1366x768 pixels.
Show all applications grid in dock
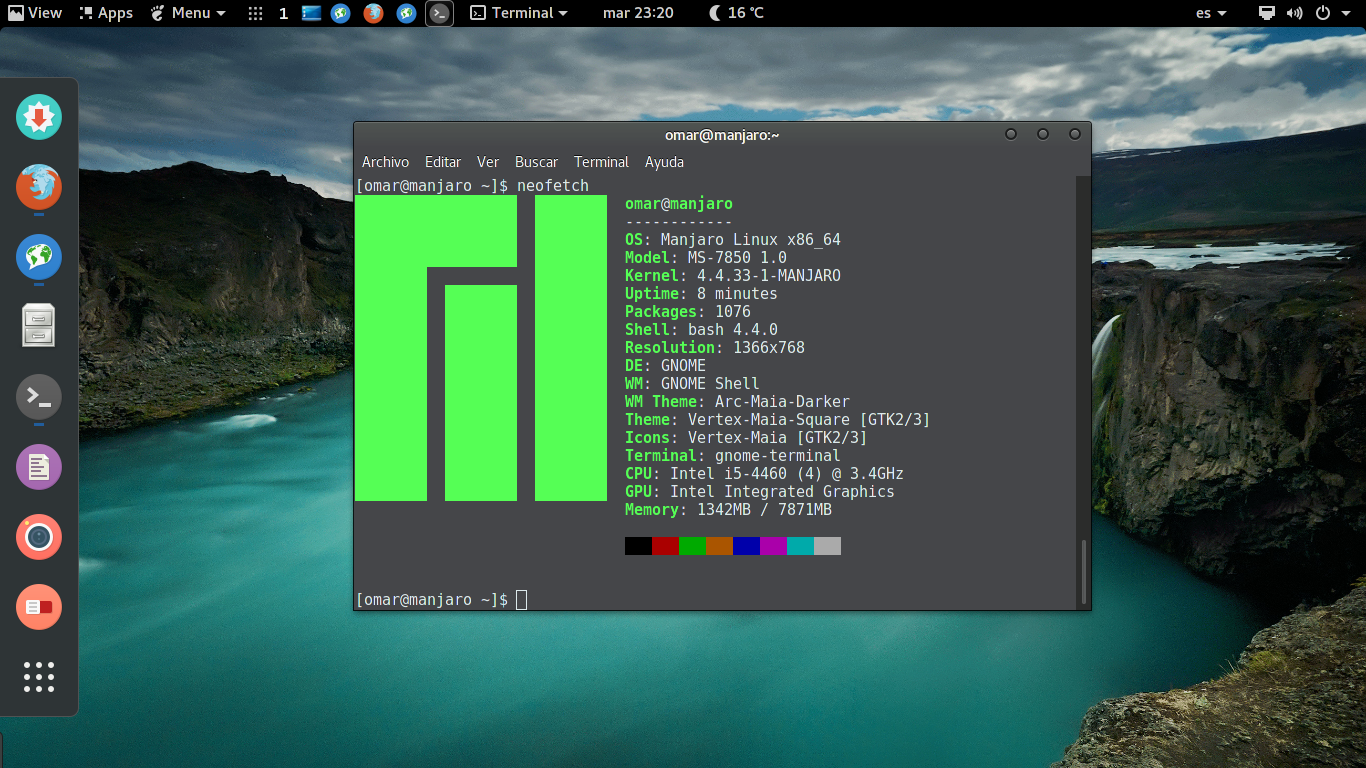click(x=39, y=677)
